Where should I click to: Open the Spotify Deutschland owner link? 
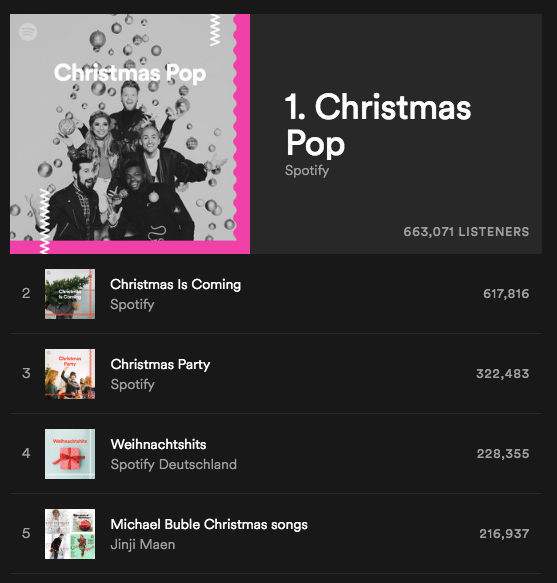[174, 464]
